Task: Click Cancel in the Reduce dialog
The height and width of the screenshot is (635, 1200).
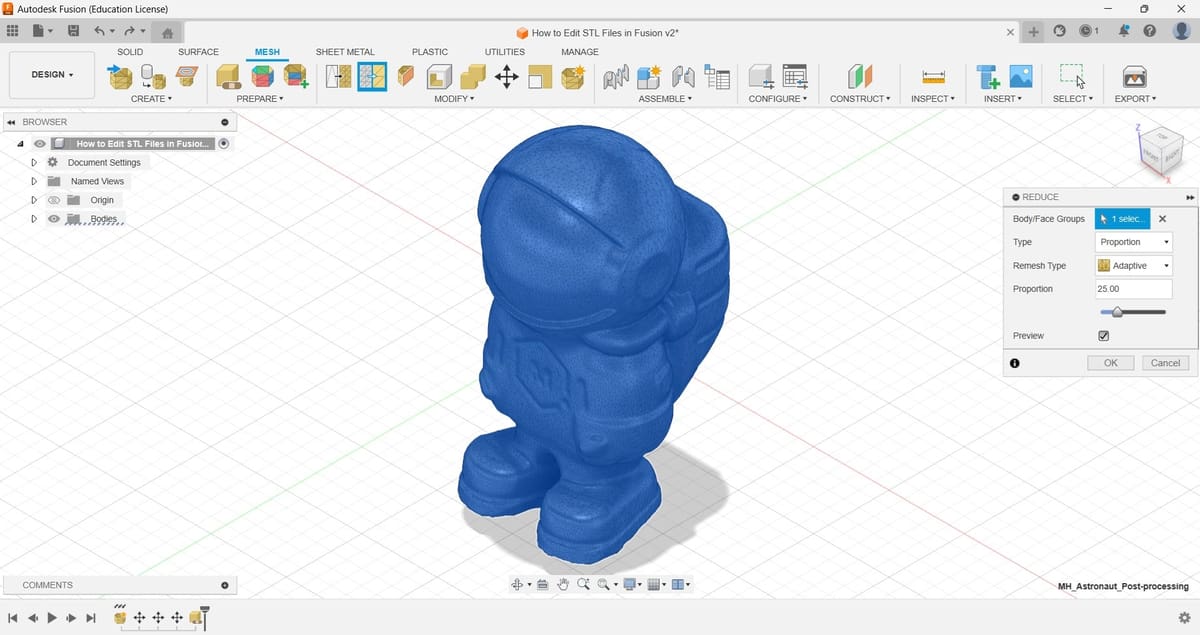Action: pos(1165,363)
